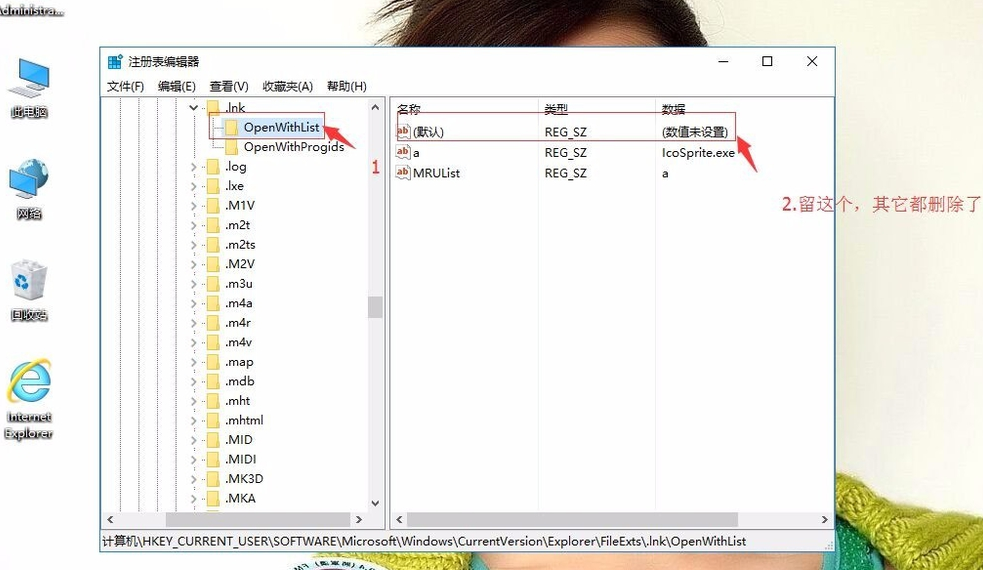Expand the .lxe tree node
The image size is (983, 570).
pos(194,186)
